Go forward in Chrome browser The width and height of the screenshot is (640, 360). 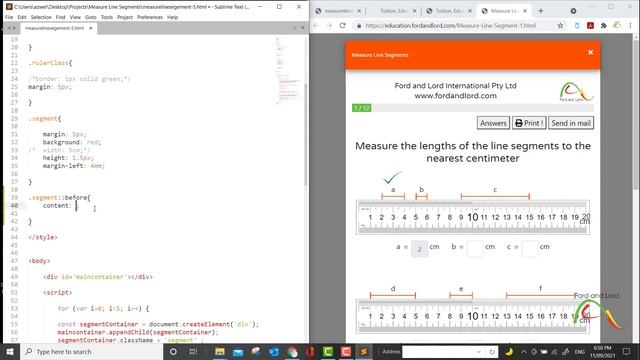tap(329, 25)
